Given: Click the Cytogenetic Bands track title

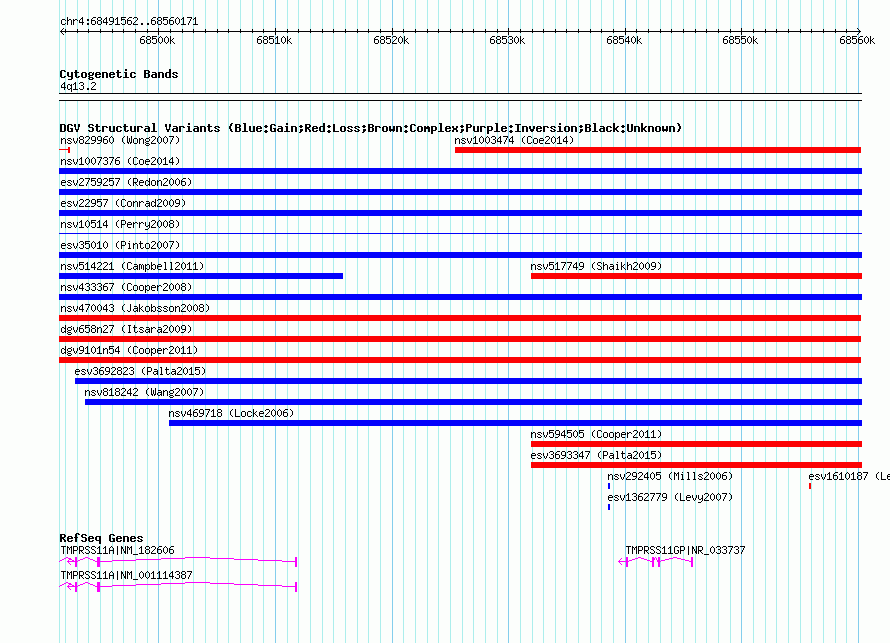Looking at the screenshot, I should click(119, 74).
